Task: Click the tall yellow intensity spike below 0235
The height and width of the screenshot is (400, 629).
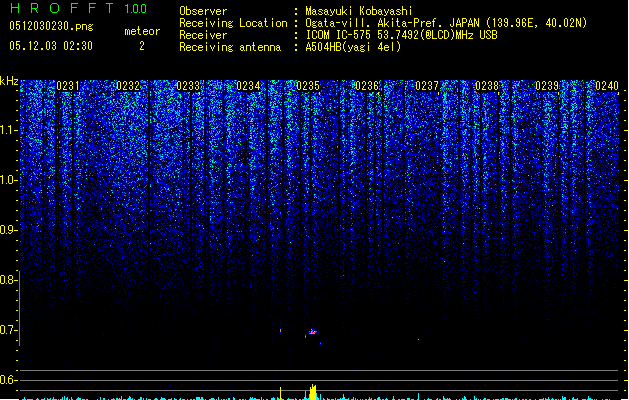Action: click(313, 392)
